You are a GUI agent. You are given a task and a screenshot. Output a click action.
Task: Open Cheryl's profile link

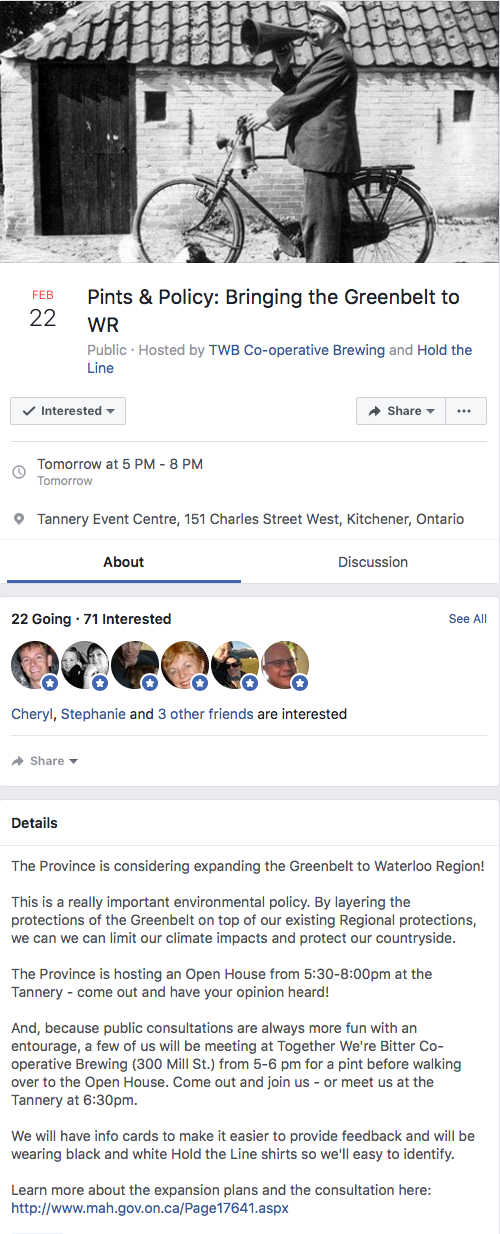tap(34, 714)
